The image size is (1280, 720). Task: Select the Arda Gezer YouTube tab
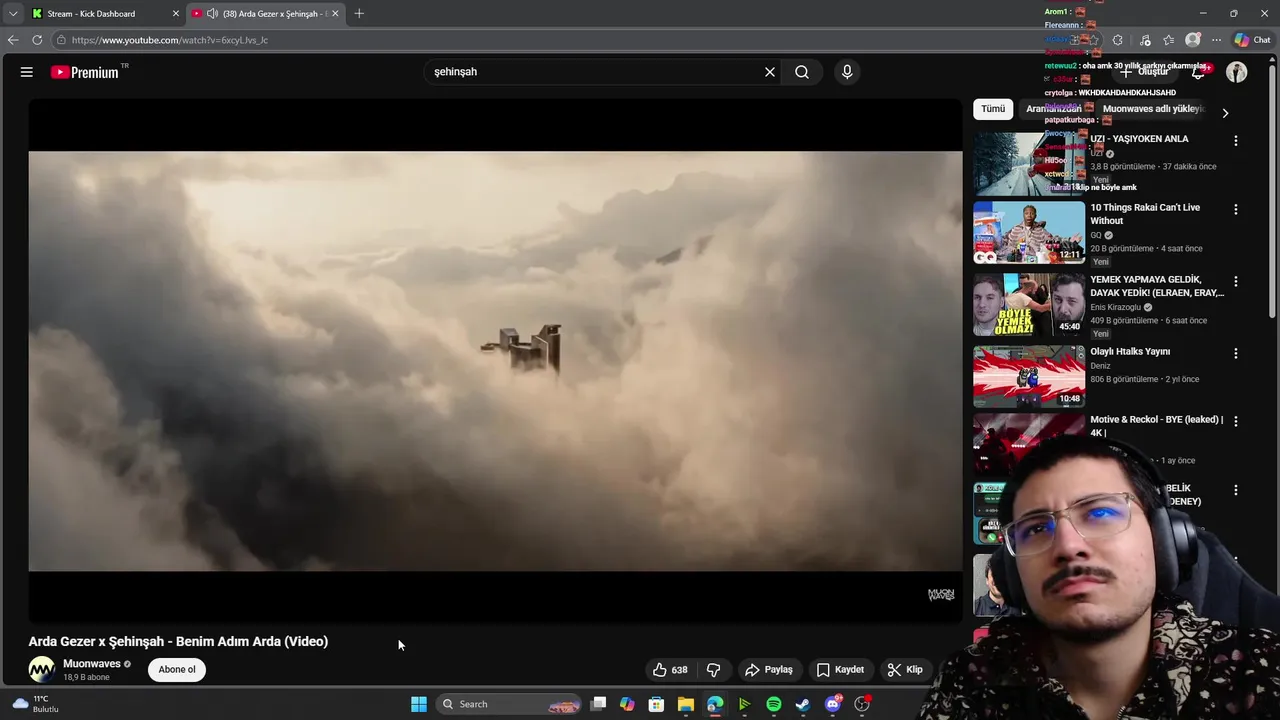coord(266,14)
